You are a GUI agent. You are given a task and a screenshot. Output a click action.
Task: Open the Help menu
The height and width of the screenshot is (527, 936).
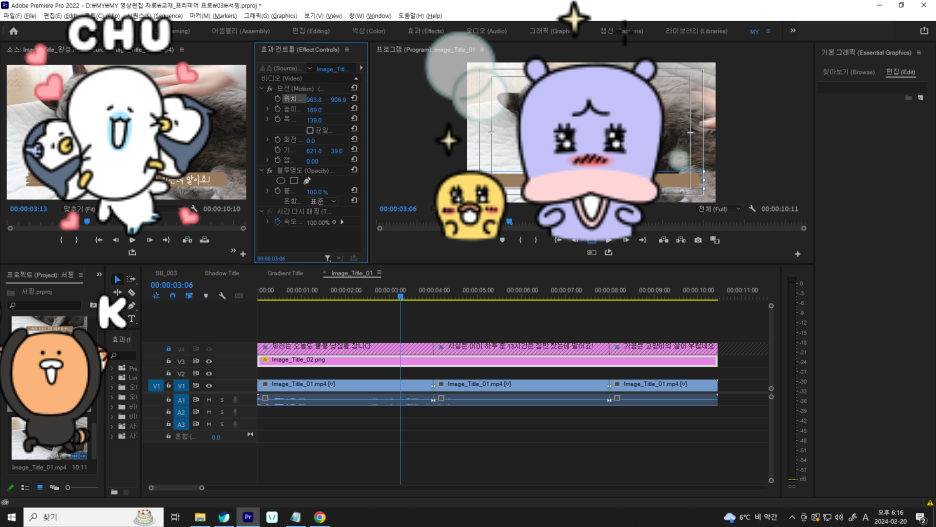(x=420, y=16)
